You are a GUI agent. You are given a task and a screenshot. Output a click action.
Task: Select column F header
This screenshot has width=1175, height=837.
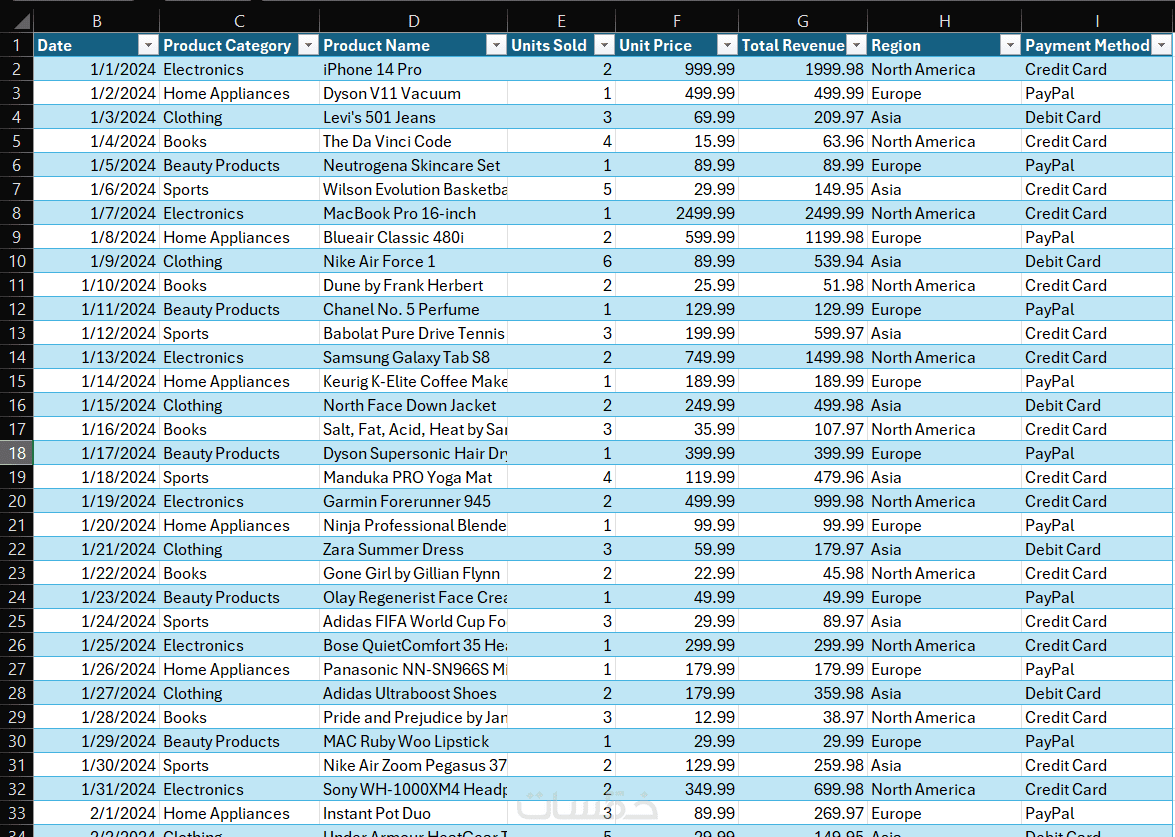pyautogui.click(x=677, y=21)
